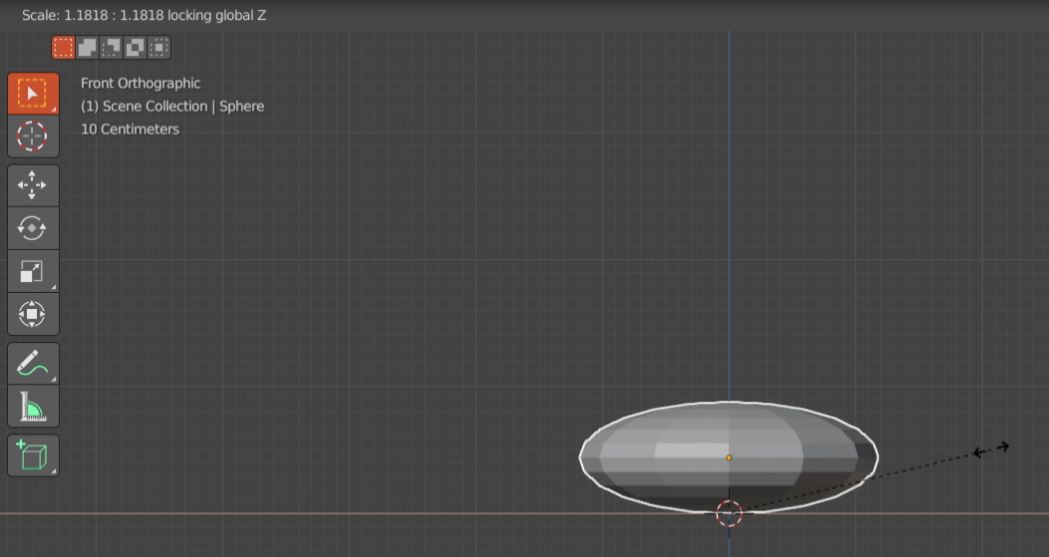The image size is (1049, 557).
Task: Click the Add Cube tool
Action: point(33,456)
